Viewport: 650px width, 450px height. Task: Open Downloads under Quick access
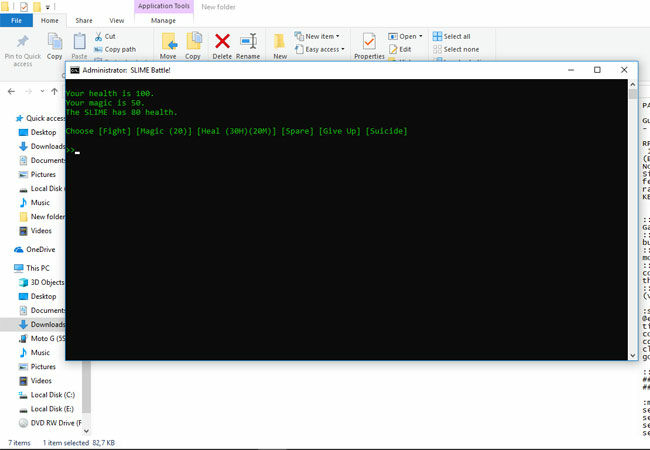(42, 146)
